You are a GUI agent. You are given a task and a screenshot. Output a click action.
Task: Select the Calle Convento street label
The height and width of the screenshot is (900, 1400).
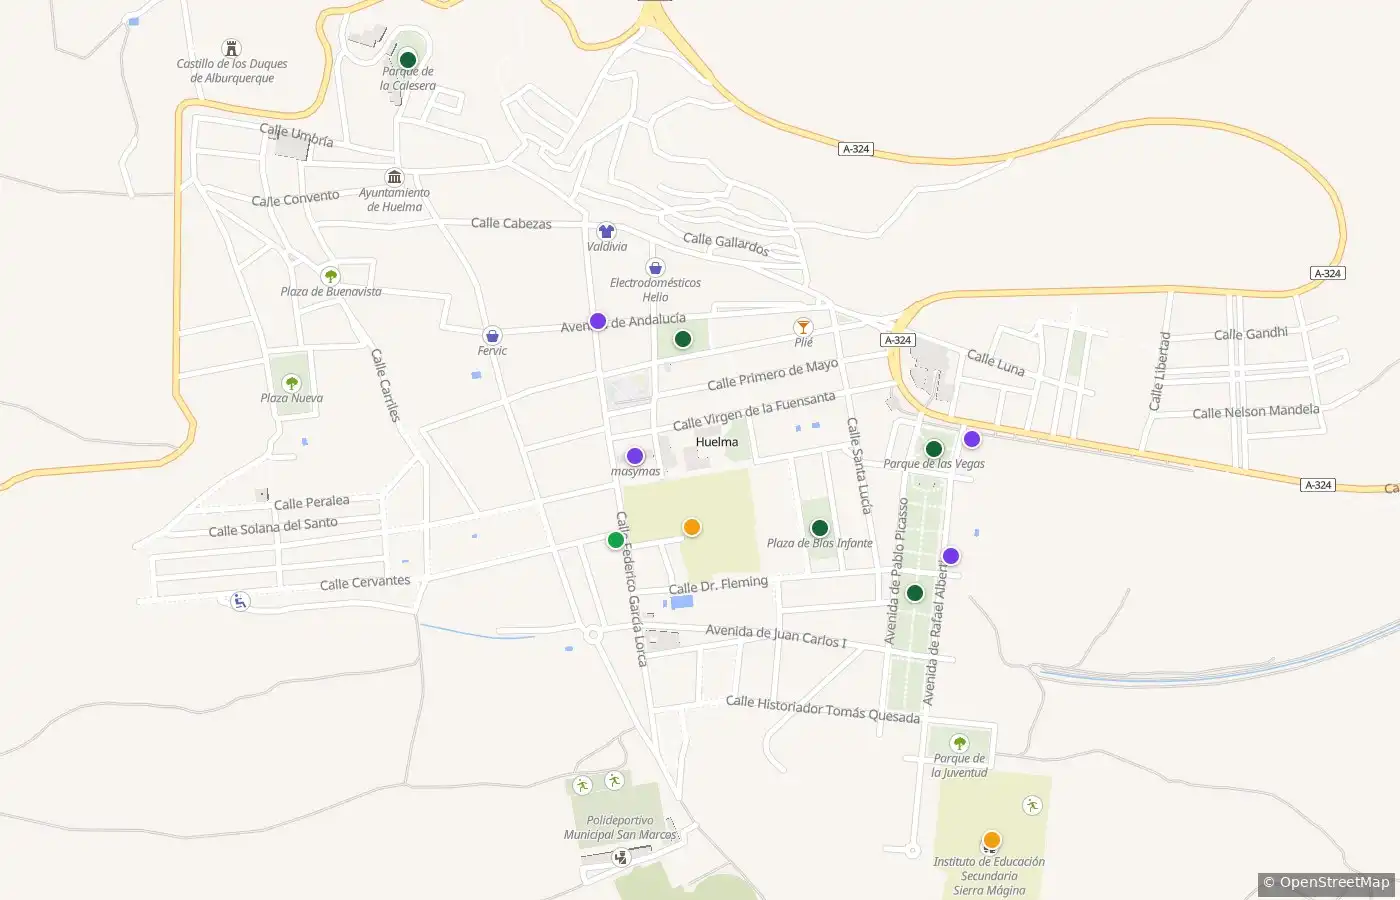tap(295, 198)
